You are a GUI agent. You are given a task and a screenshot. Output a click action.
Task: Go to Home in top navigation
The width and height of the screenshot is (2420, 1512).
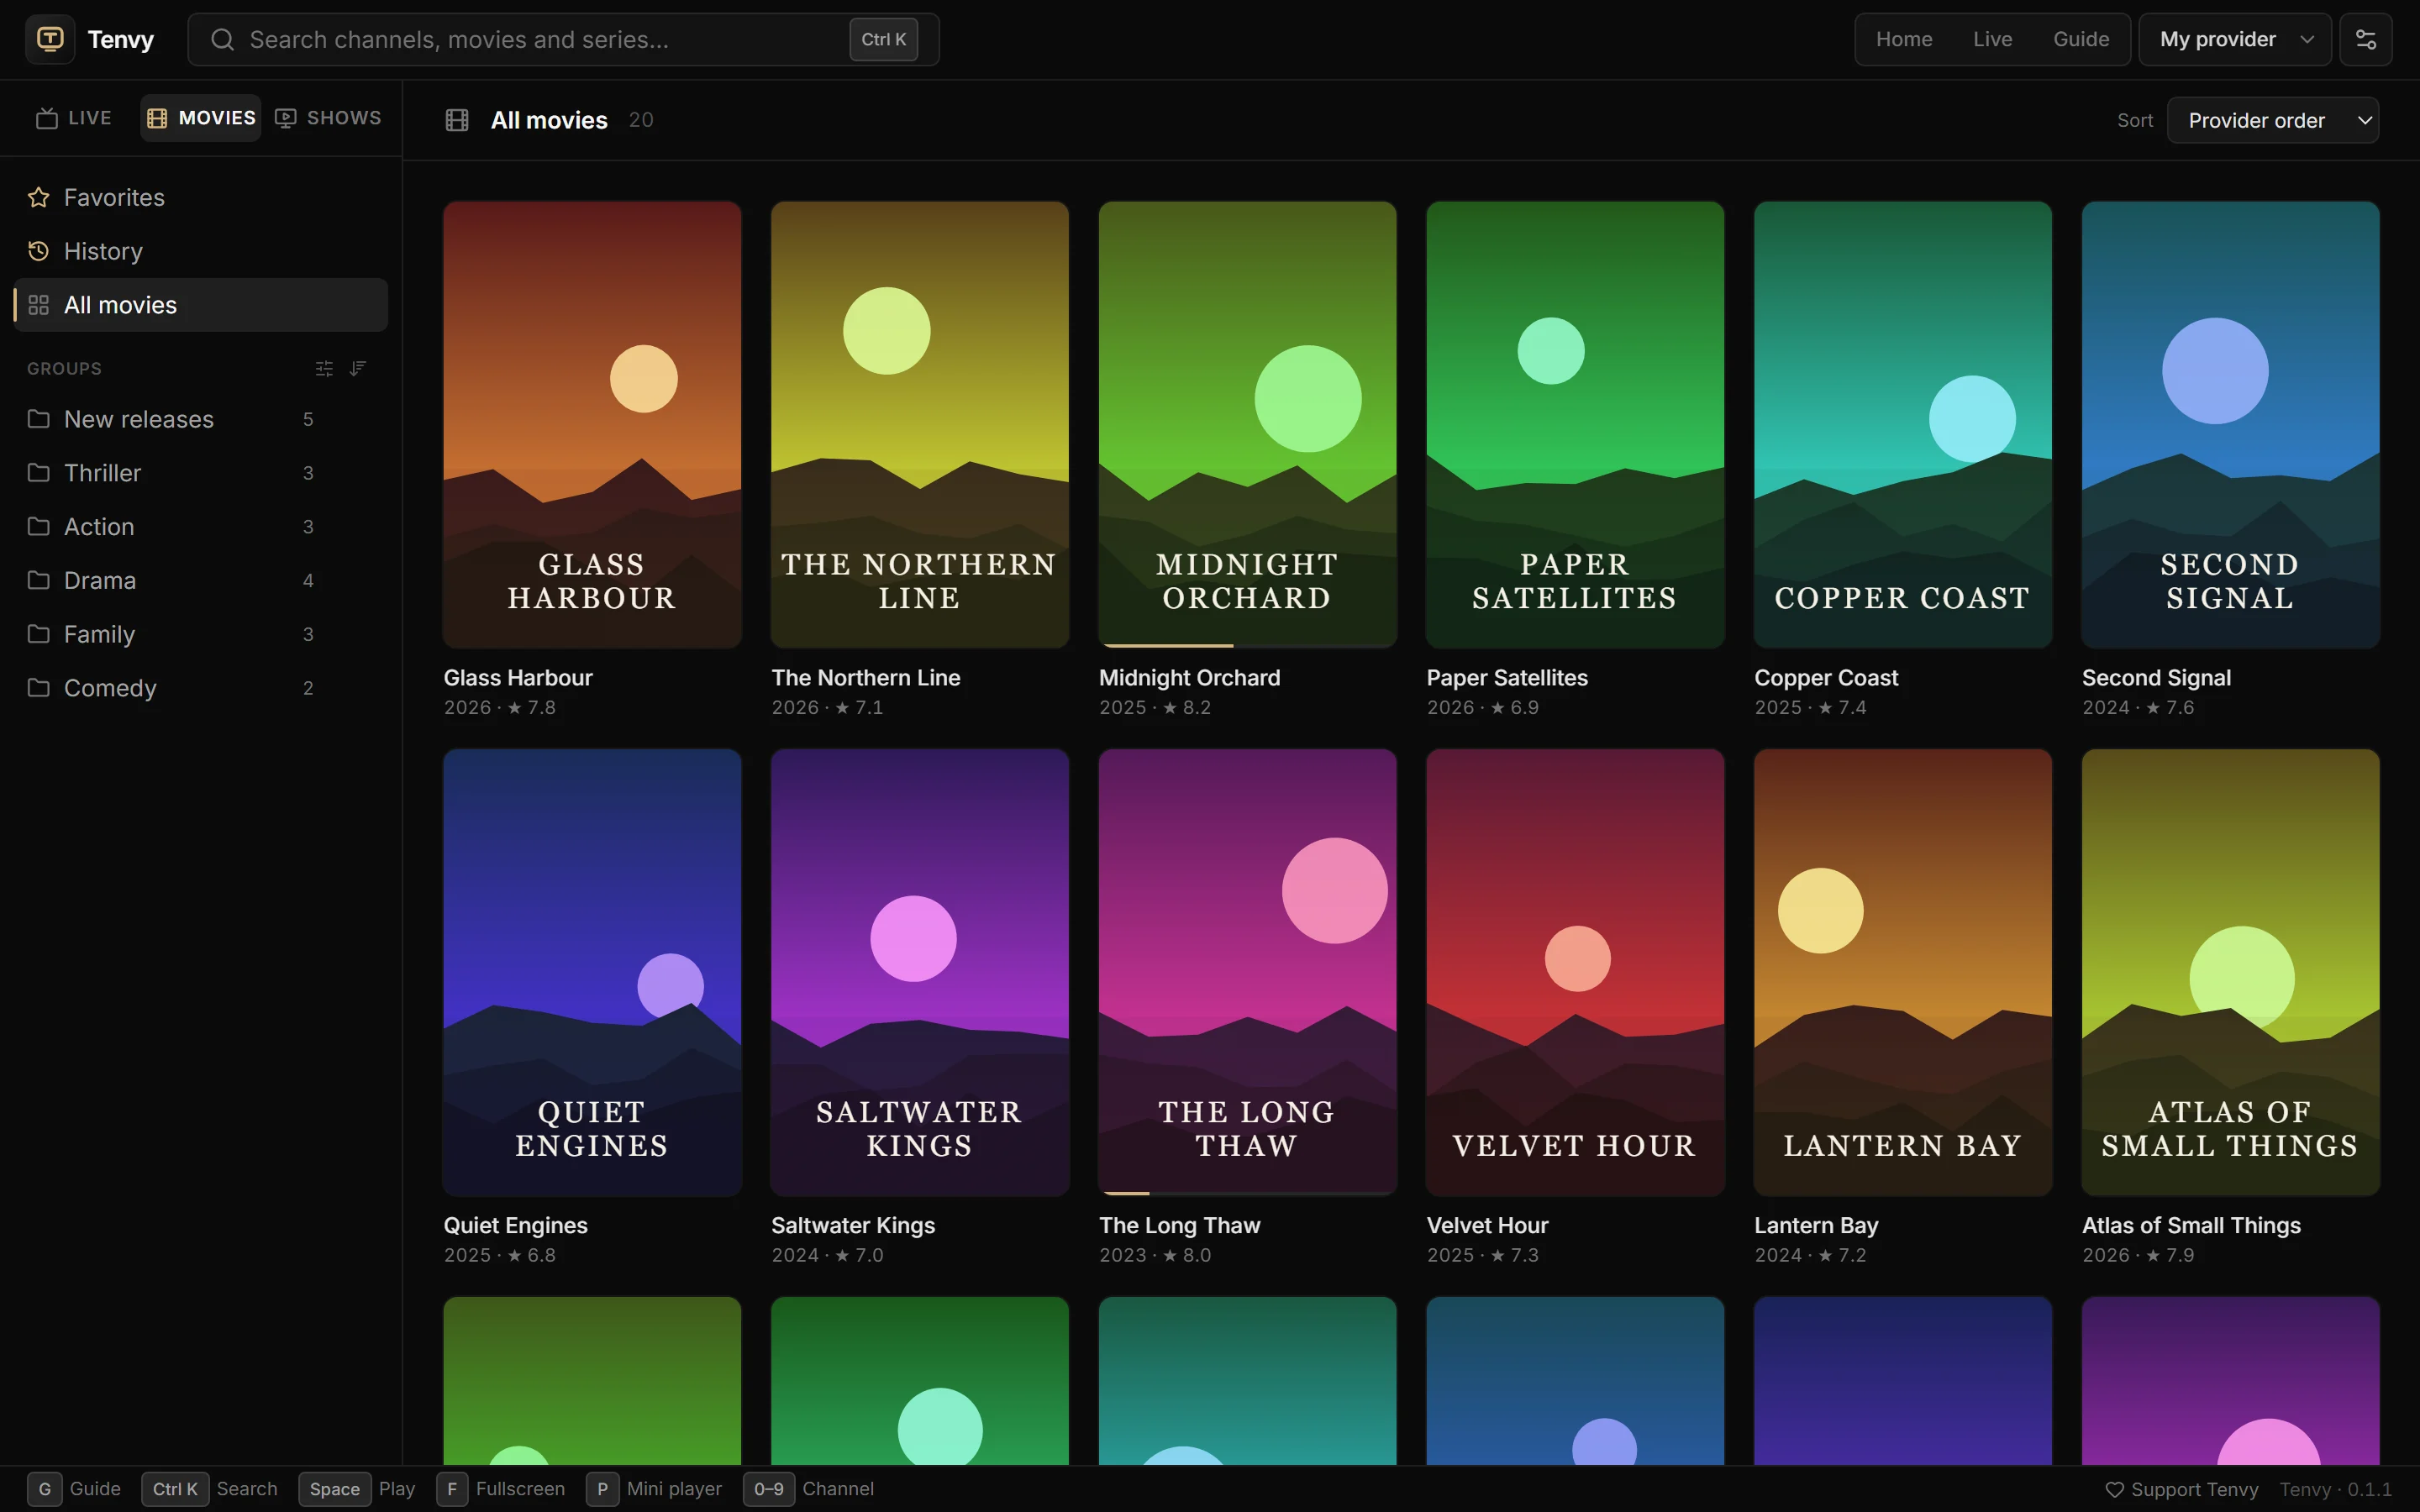[x=1904, y=39]
